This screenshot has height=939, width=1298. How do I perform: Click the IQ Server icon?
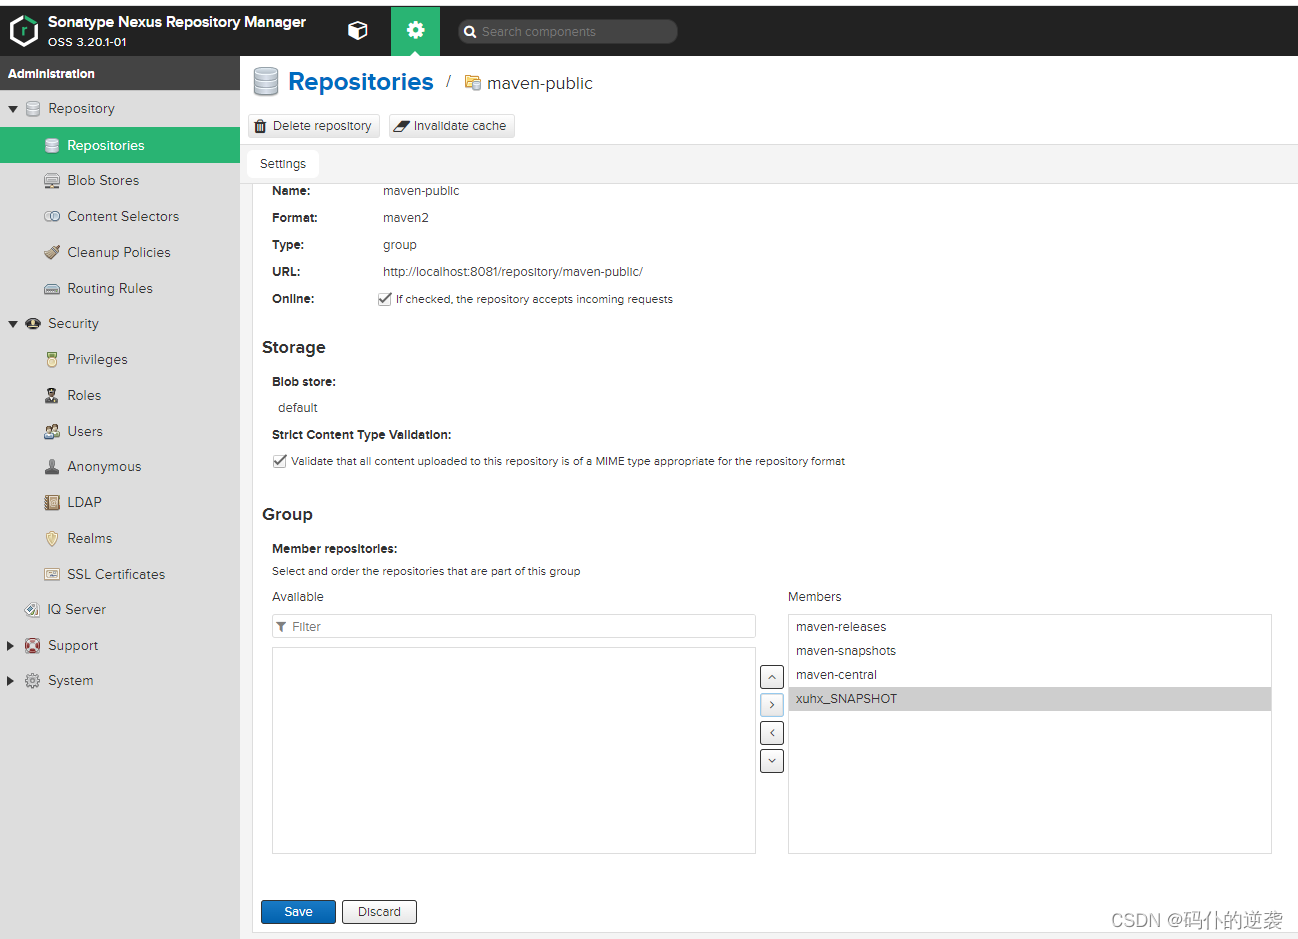pos(33,610)
